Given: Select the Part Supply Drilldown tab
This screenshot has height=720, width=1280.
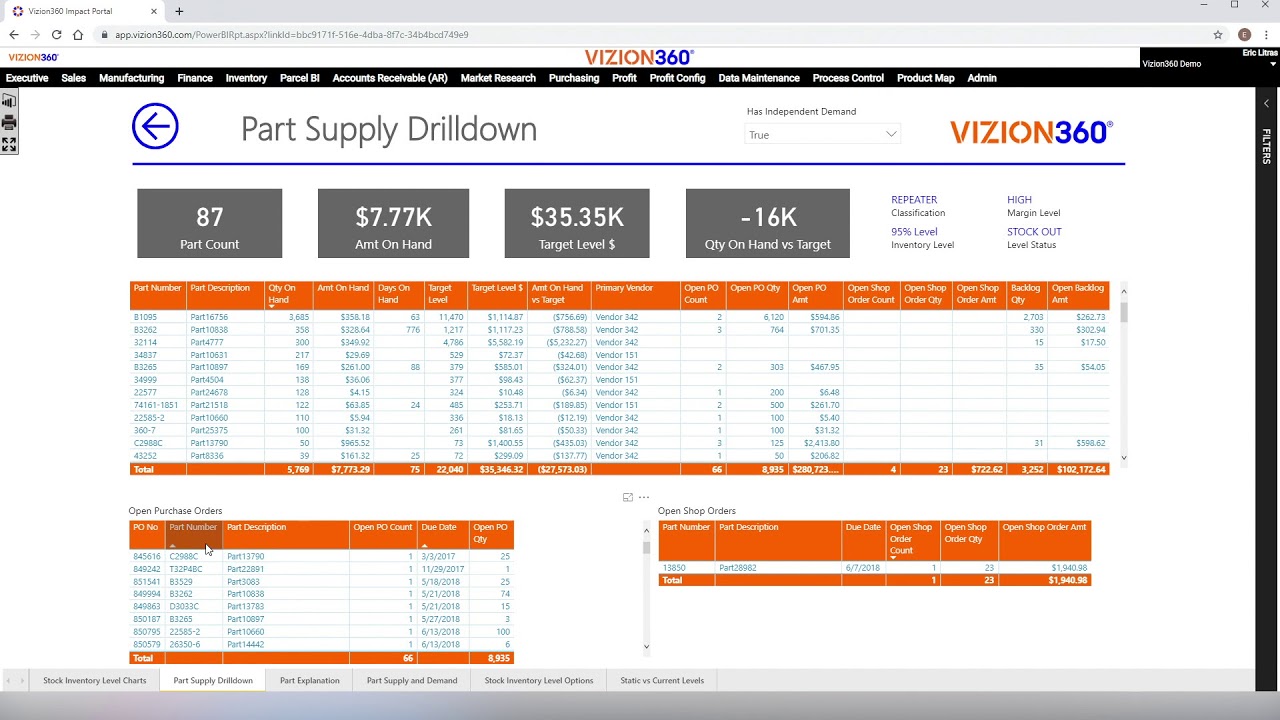Looking at the screenshot, I should point(213,680).
